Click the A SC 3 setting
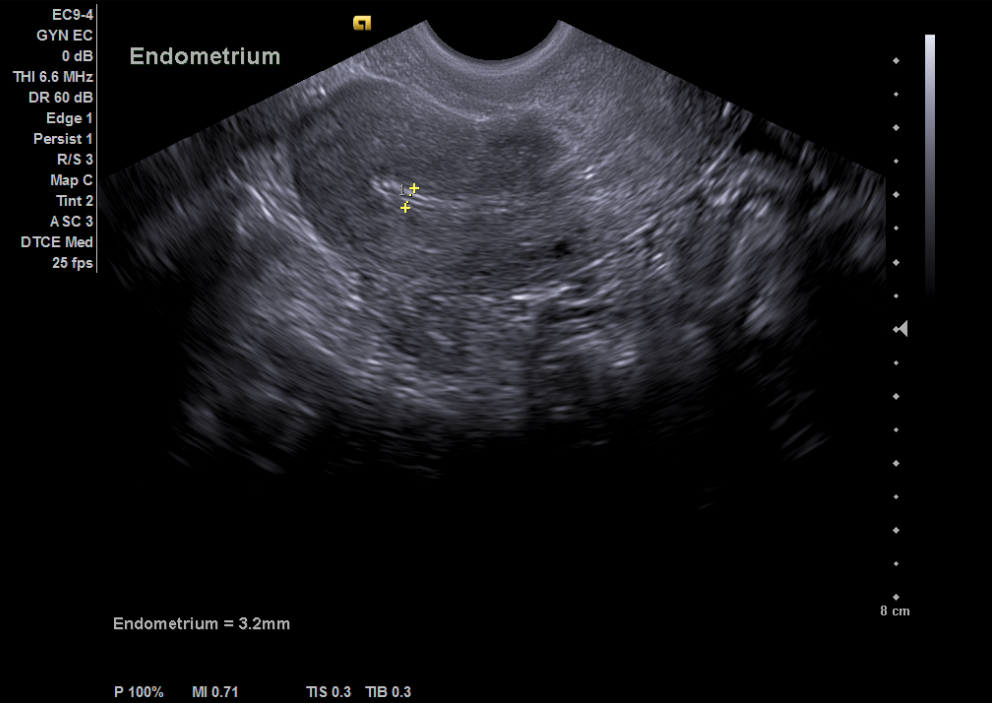Viewport: 992px width, 704px height. (x=71, y=221)
